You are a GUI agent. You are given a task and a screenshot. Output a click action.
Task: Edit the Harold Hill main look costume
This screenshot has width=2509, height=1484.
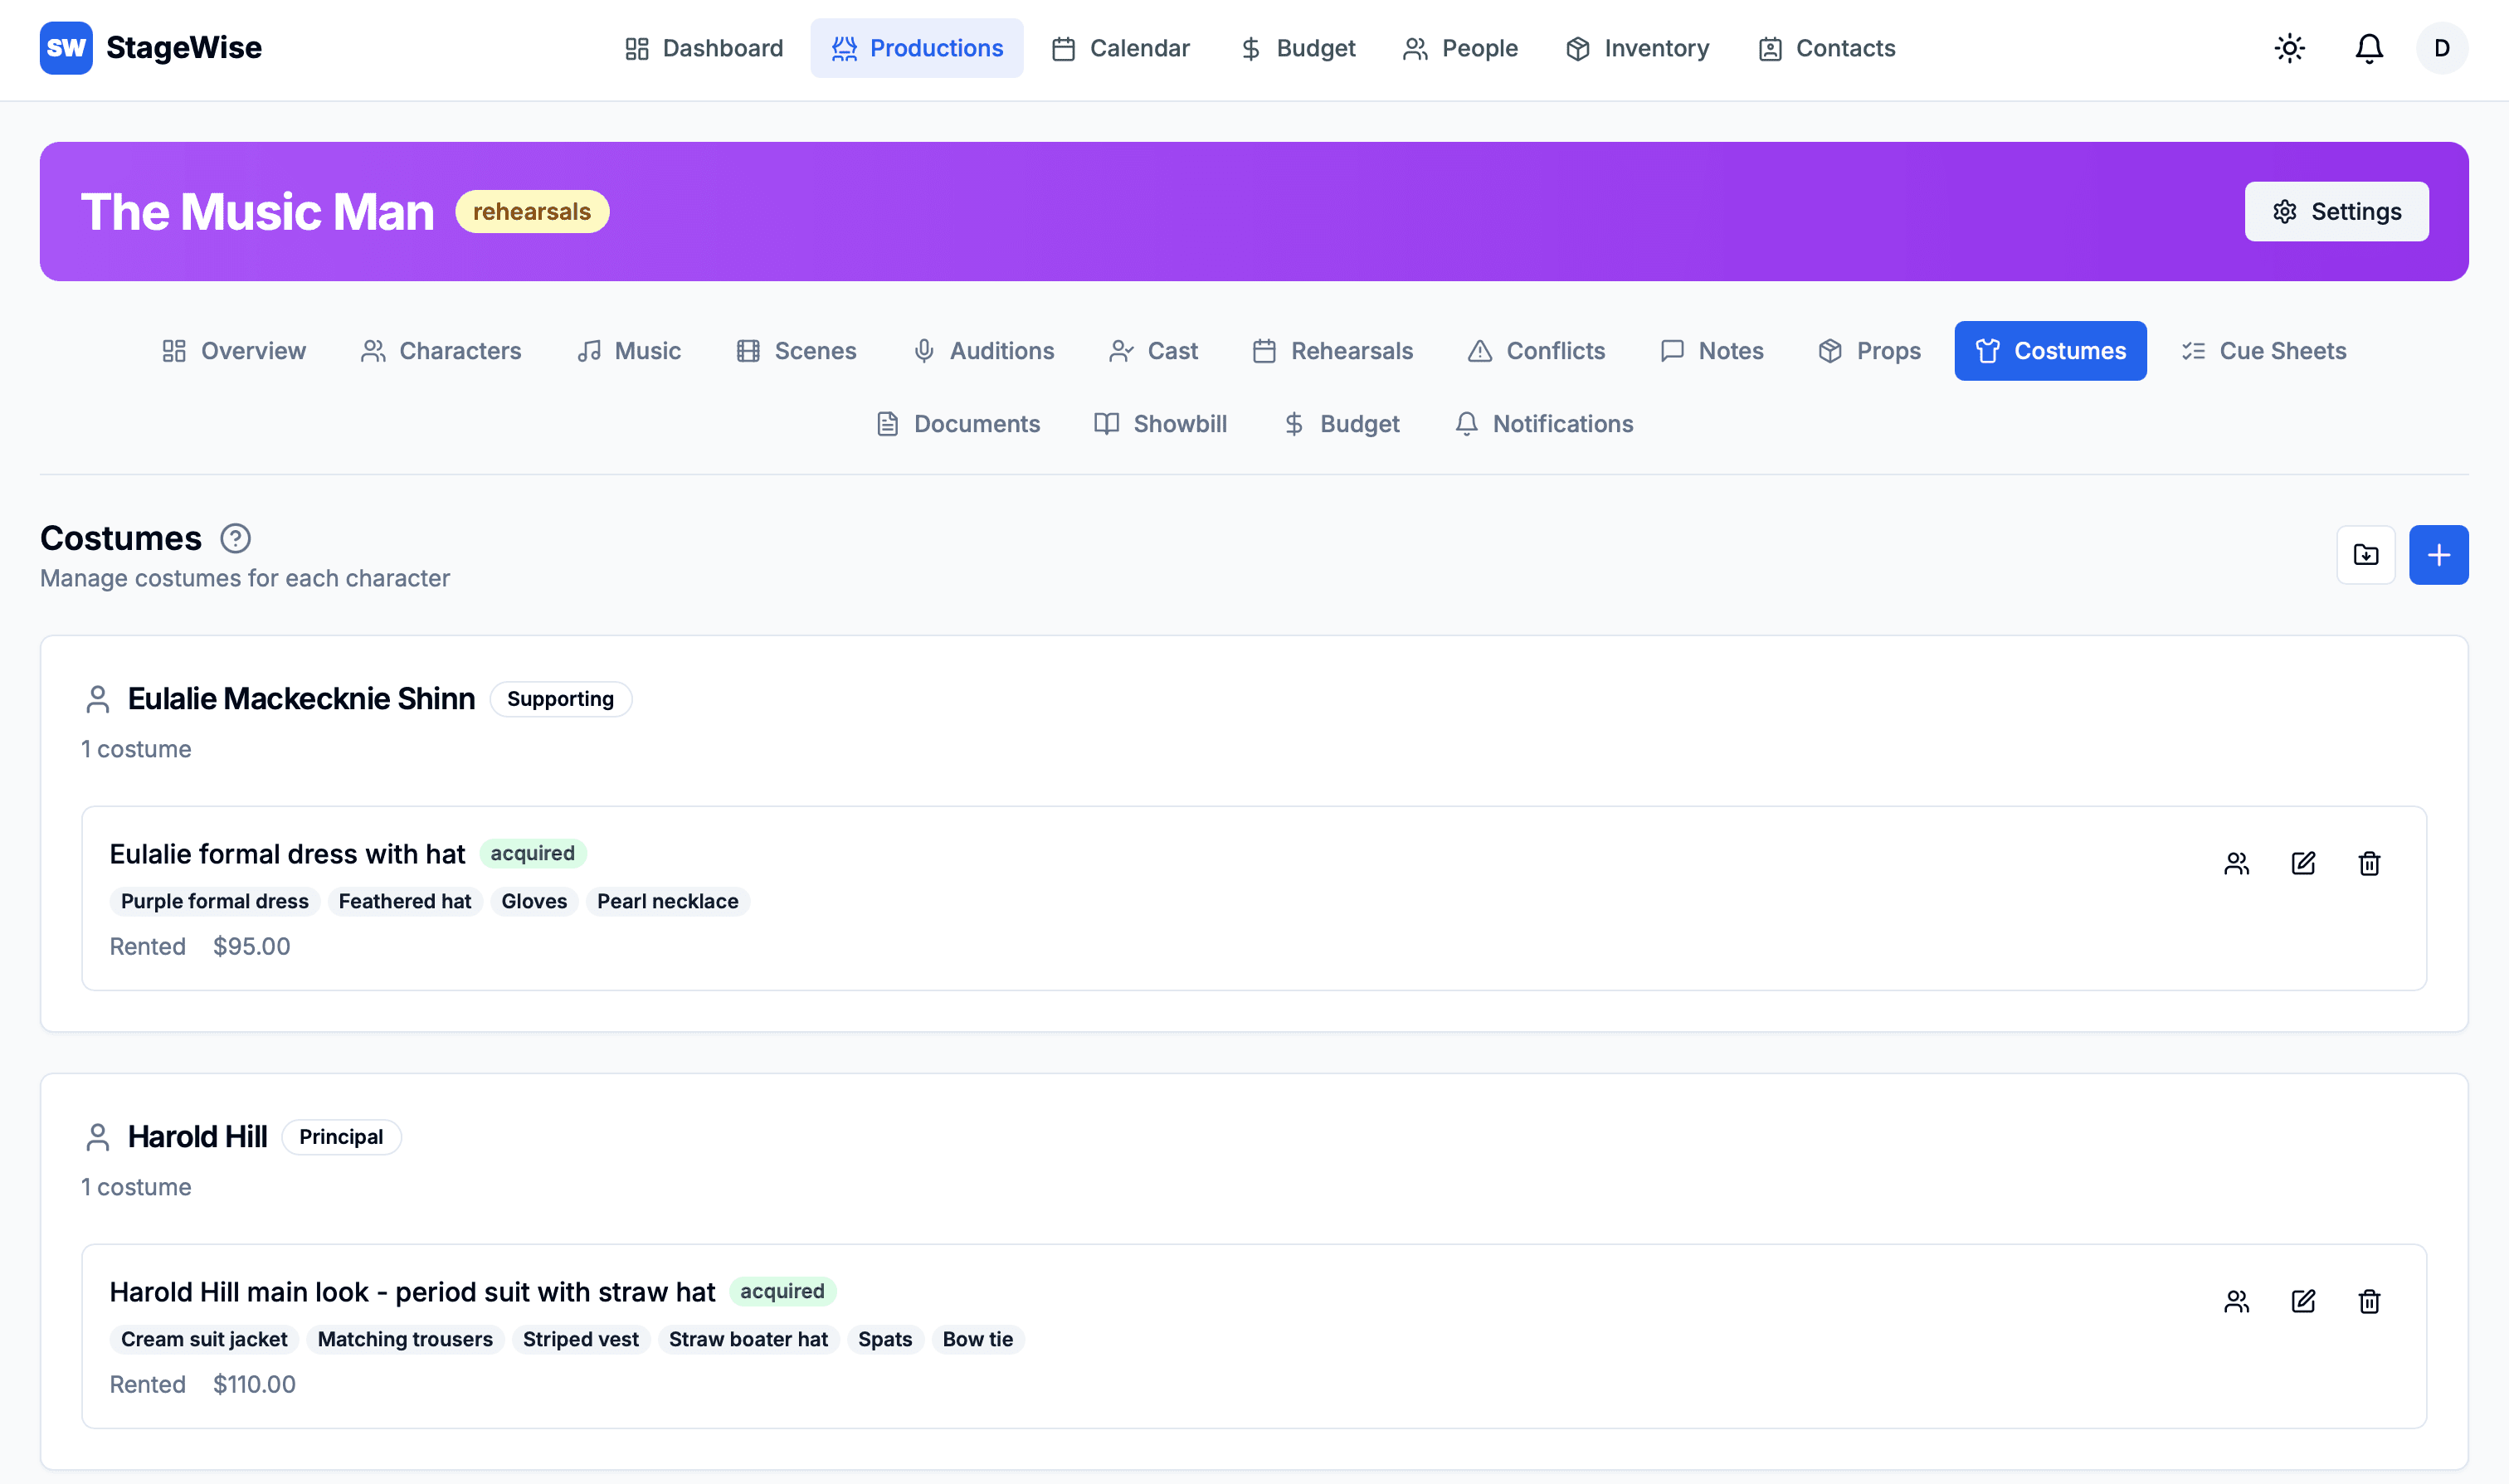[x=2302, y=1301]
